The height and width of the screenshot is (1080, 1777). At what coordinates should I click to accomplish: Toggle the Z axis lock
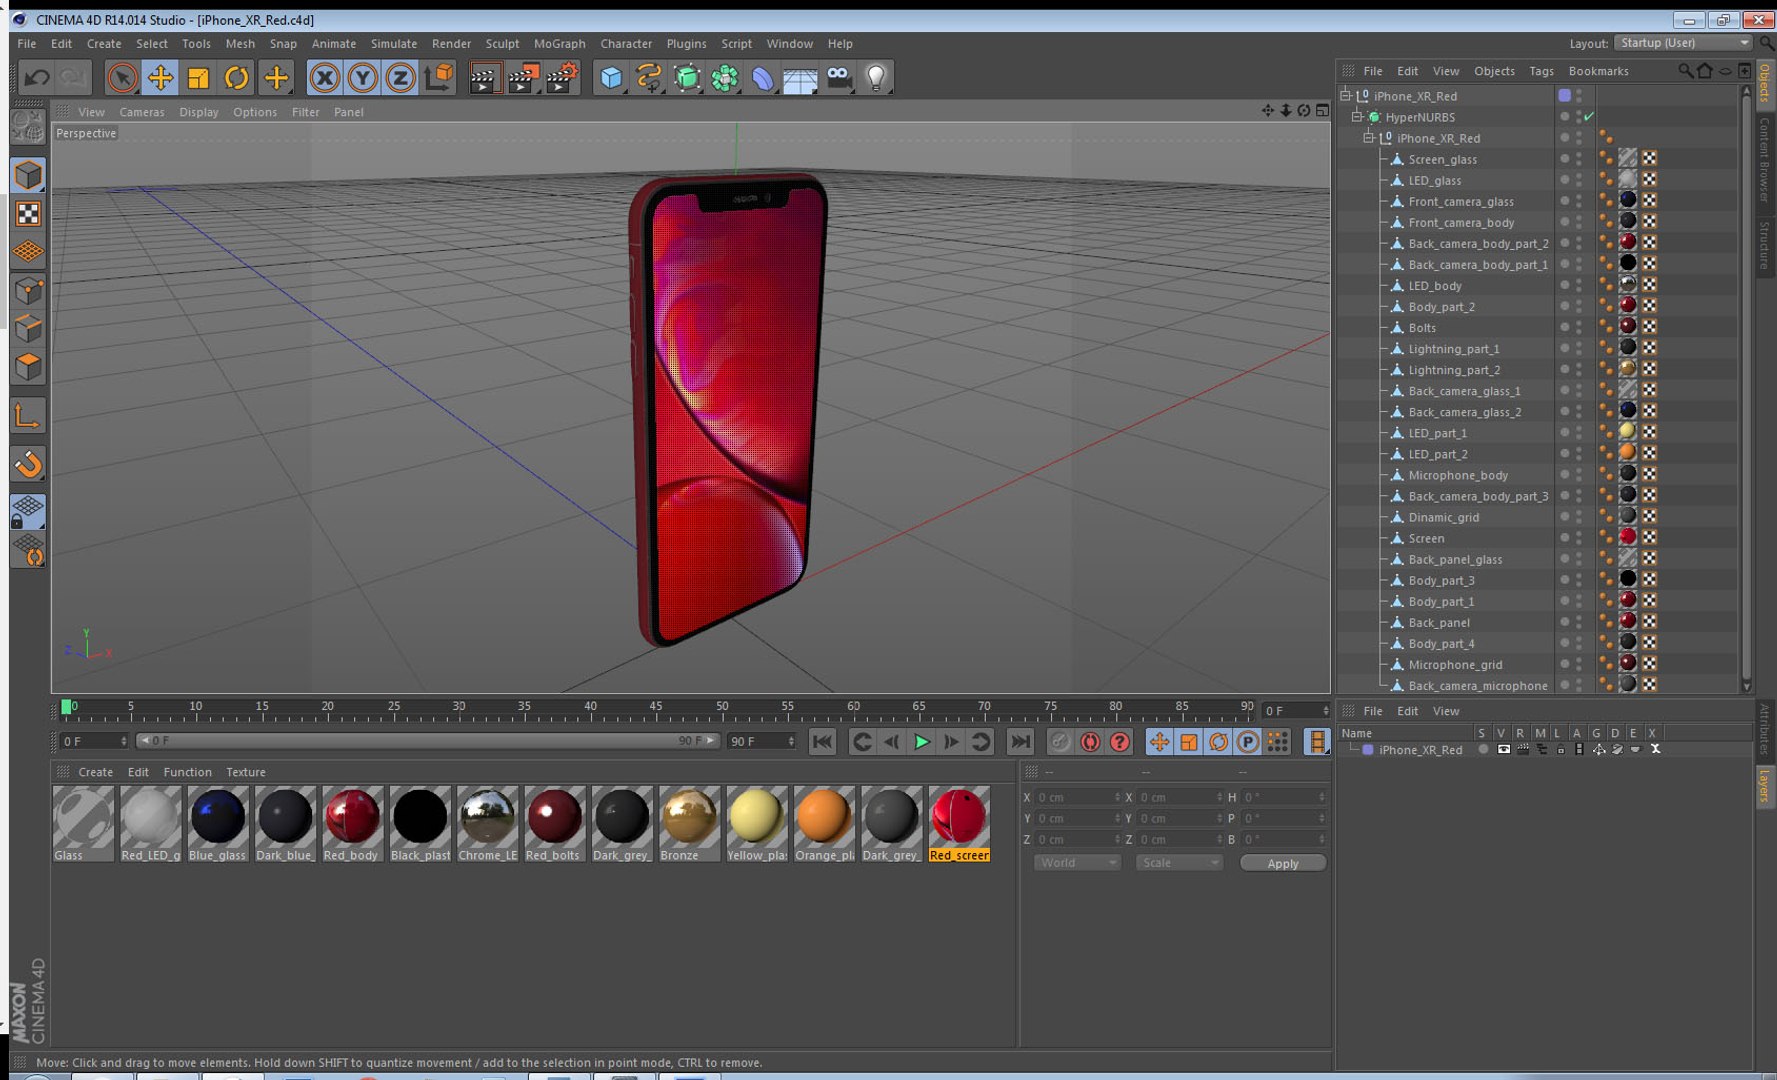400,77
